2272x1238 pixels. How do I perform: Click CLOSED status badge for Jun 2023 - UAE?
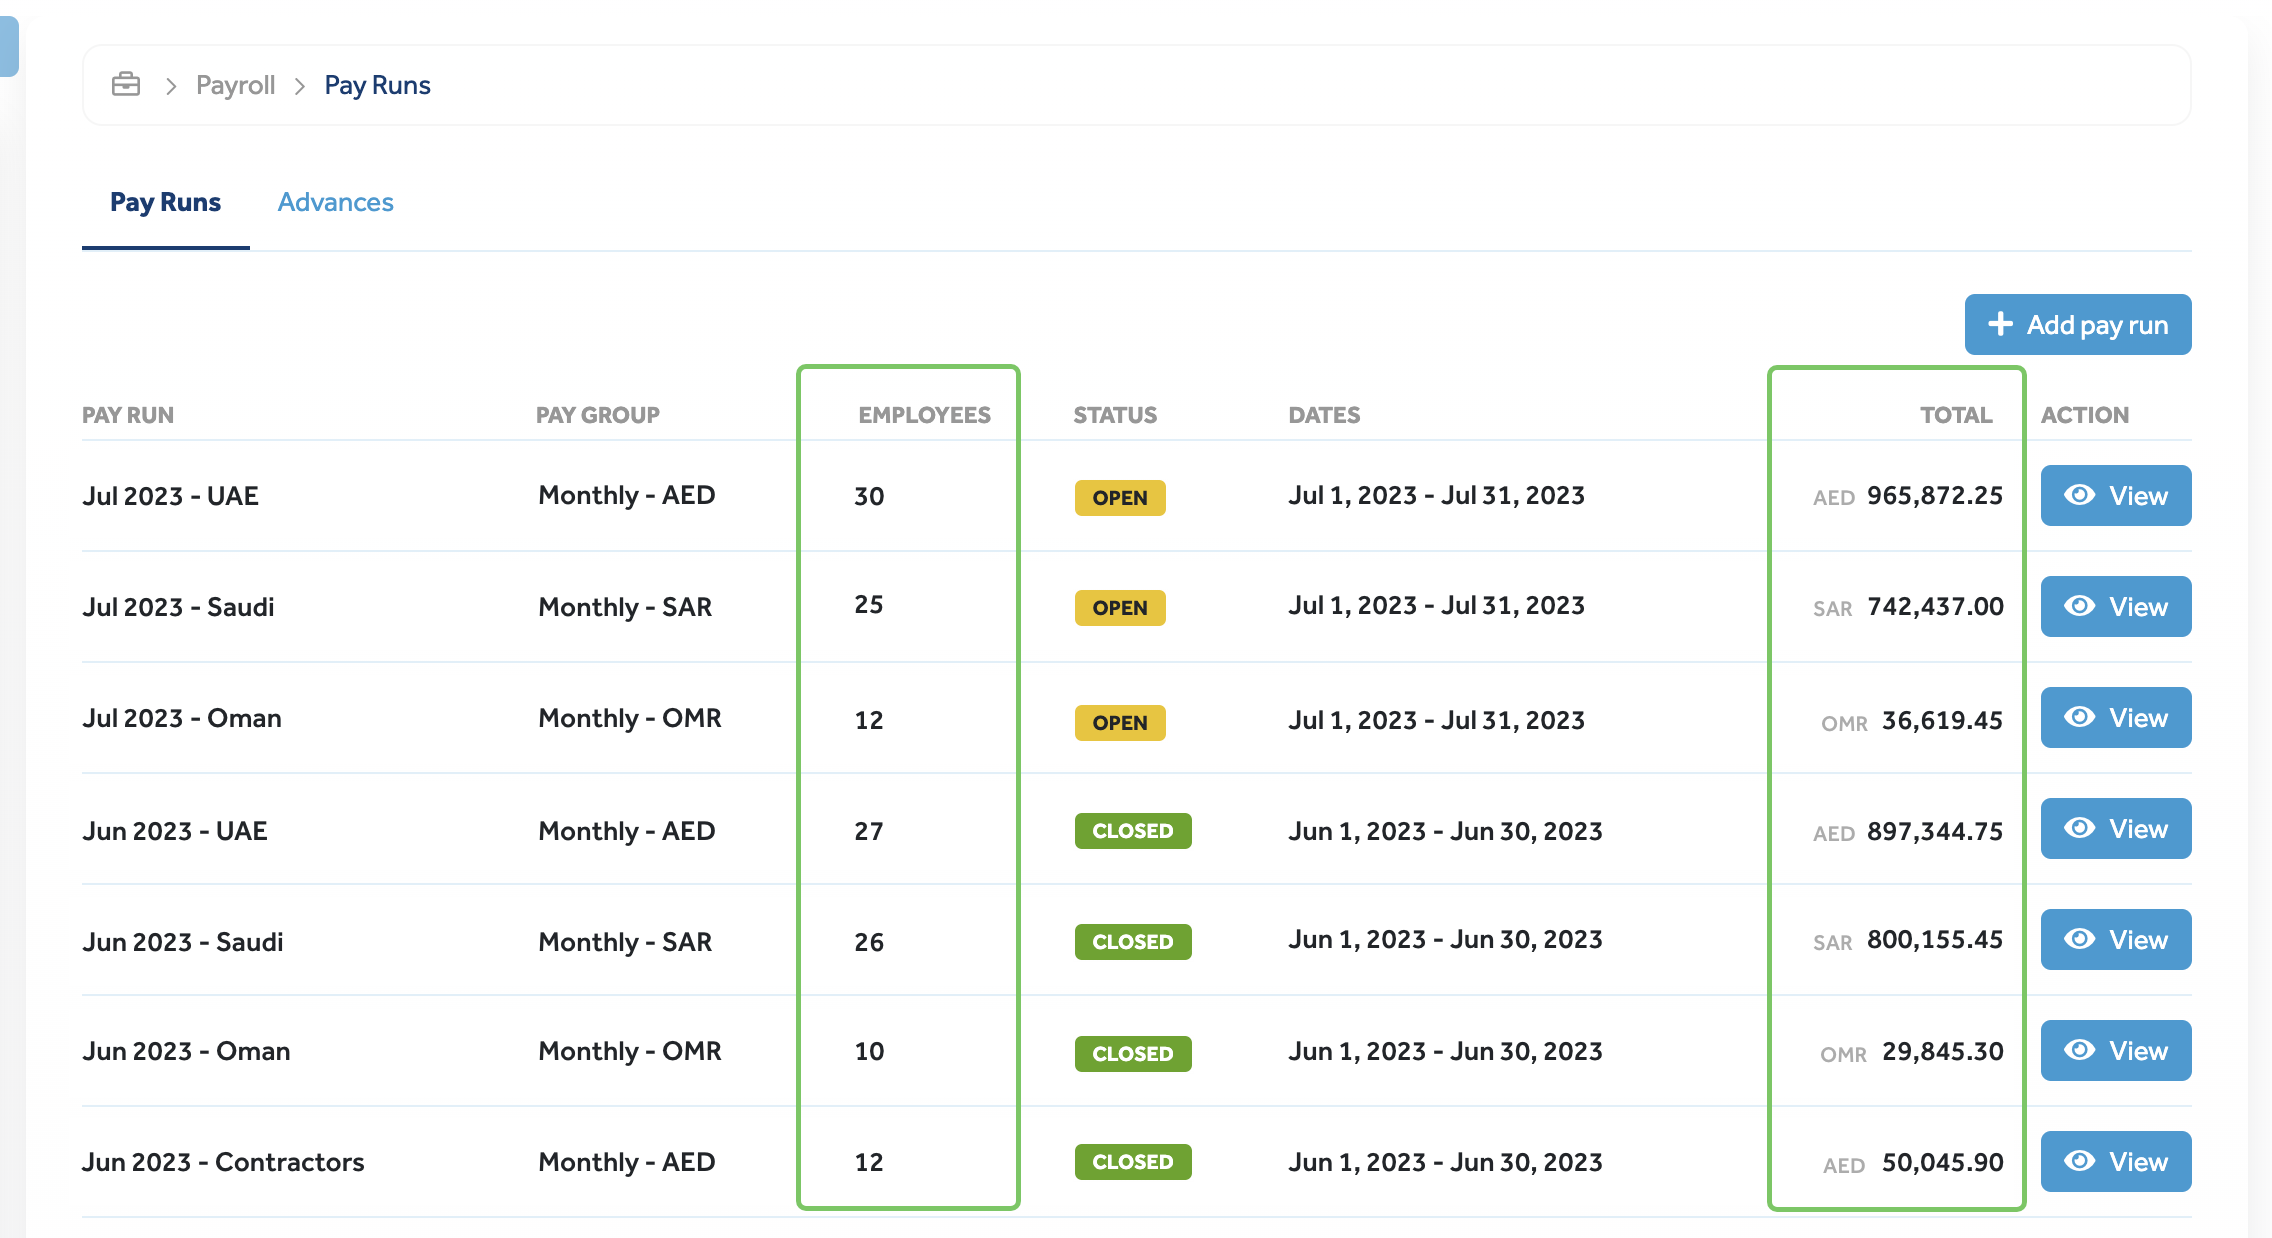(x=1132, y=831)
